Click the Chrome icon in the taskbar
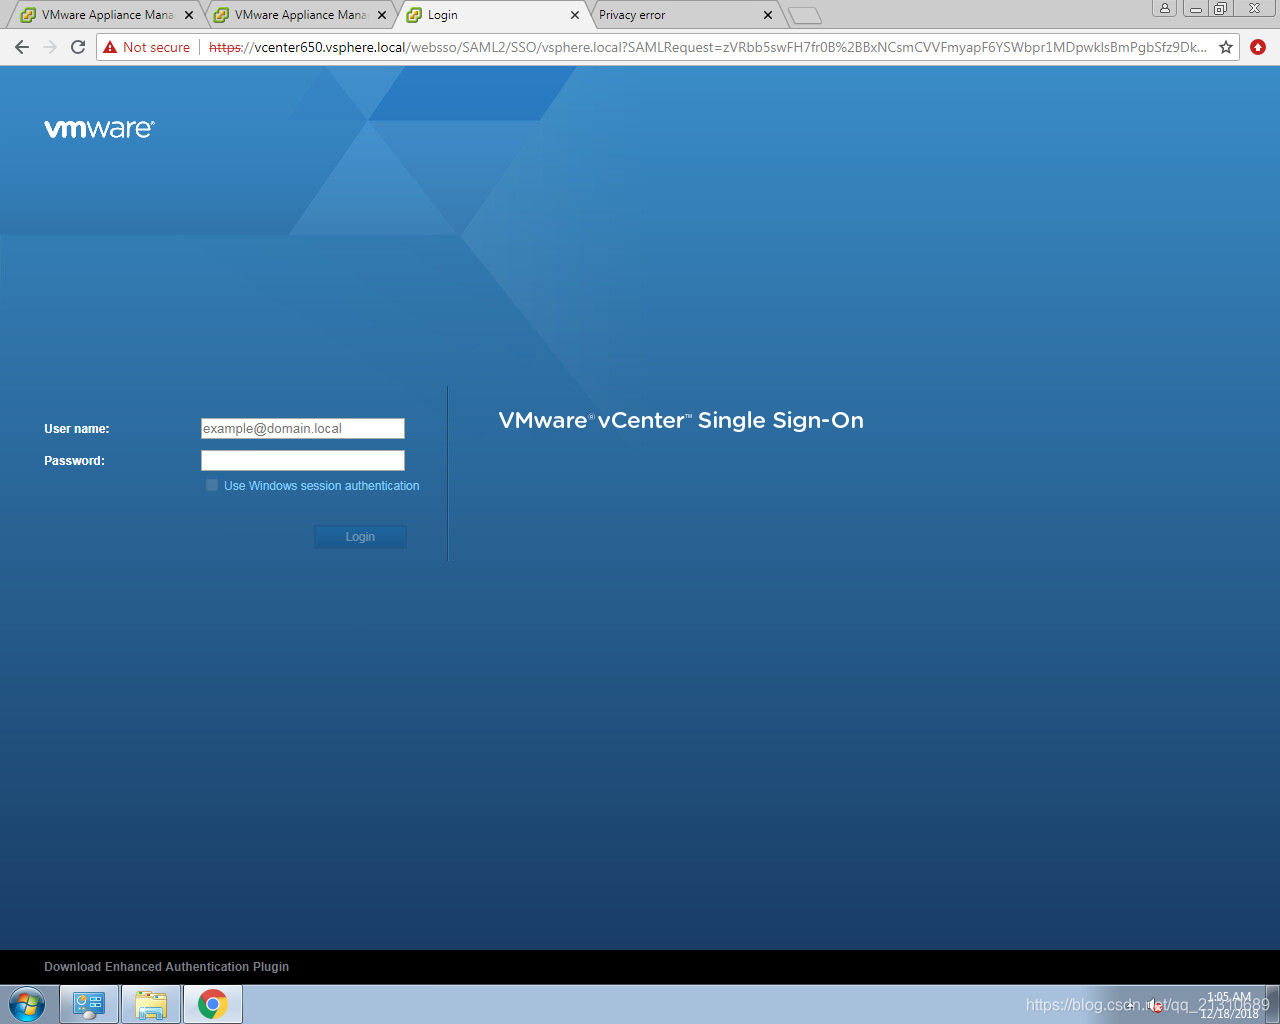This screenshot has width=1280, height=1024. coord(212,1005)
